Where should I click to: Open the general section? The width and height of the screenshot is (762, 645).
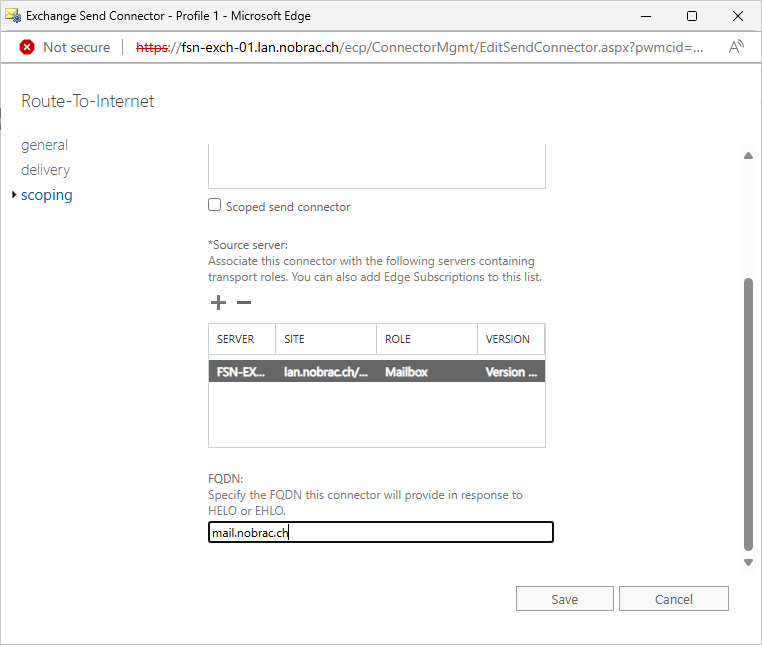pos(44,145)
